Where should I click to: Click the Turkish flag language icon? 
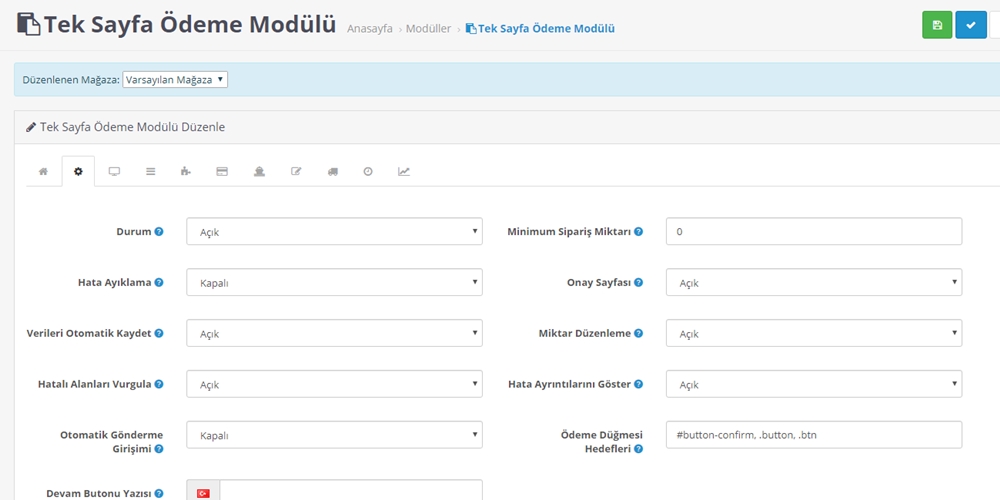203,493
